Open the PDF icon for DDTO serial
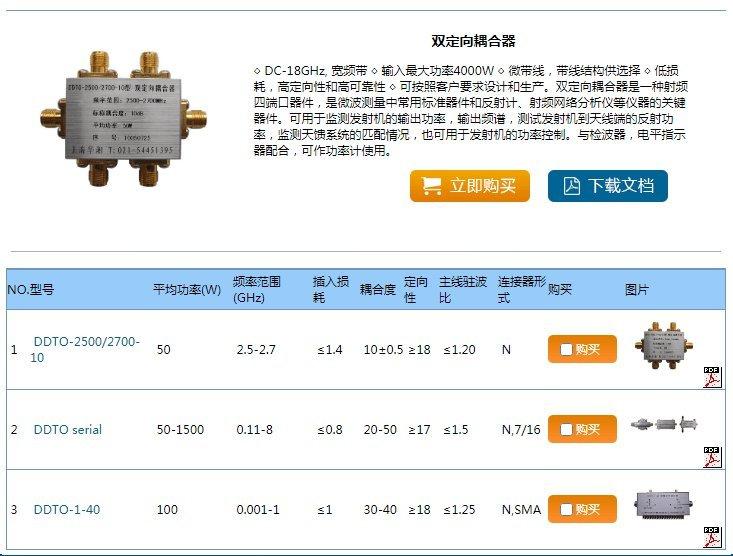The image size is (733, 556). click(712, 456)
